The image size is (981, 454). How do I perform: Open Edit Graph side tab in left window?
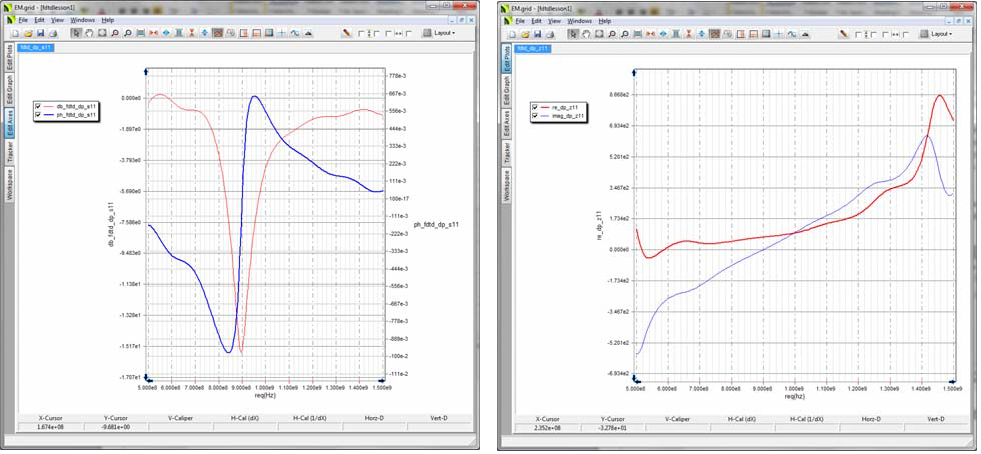click(10, 89)
